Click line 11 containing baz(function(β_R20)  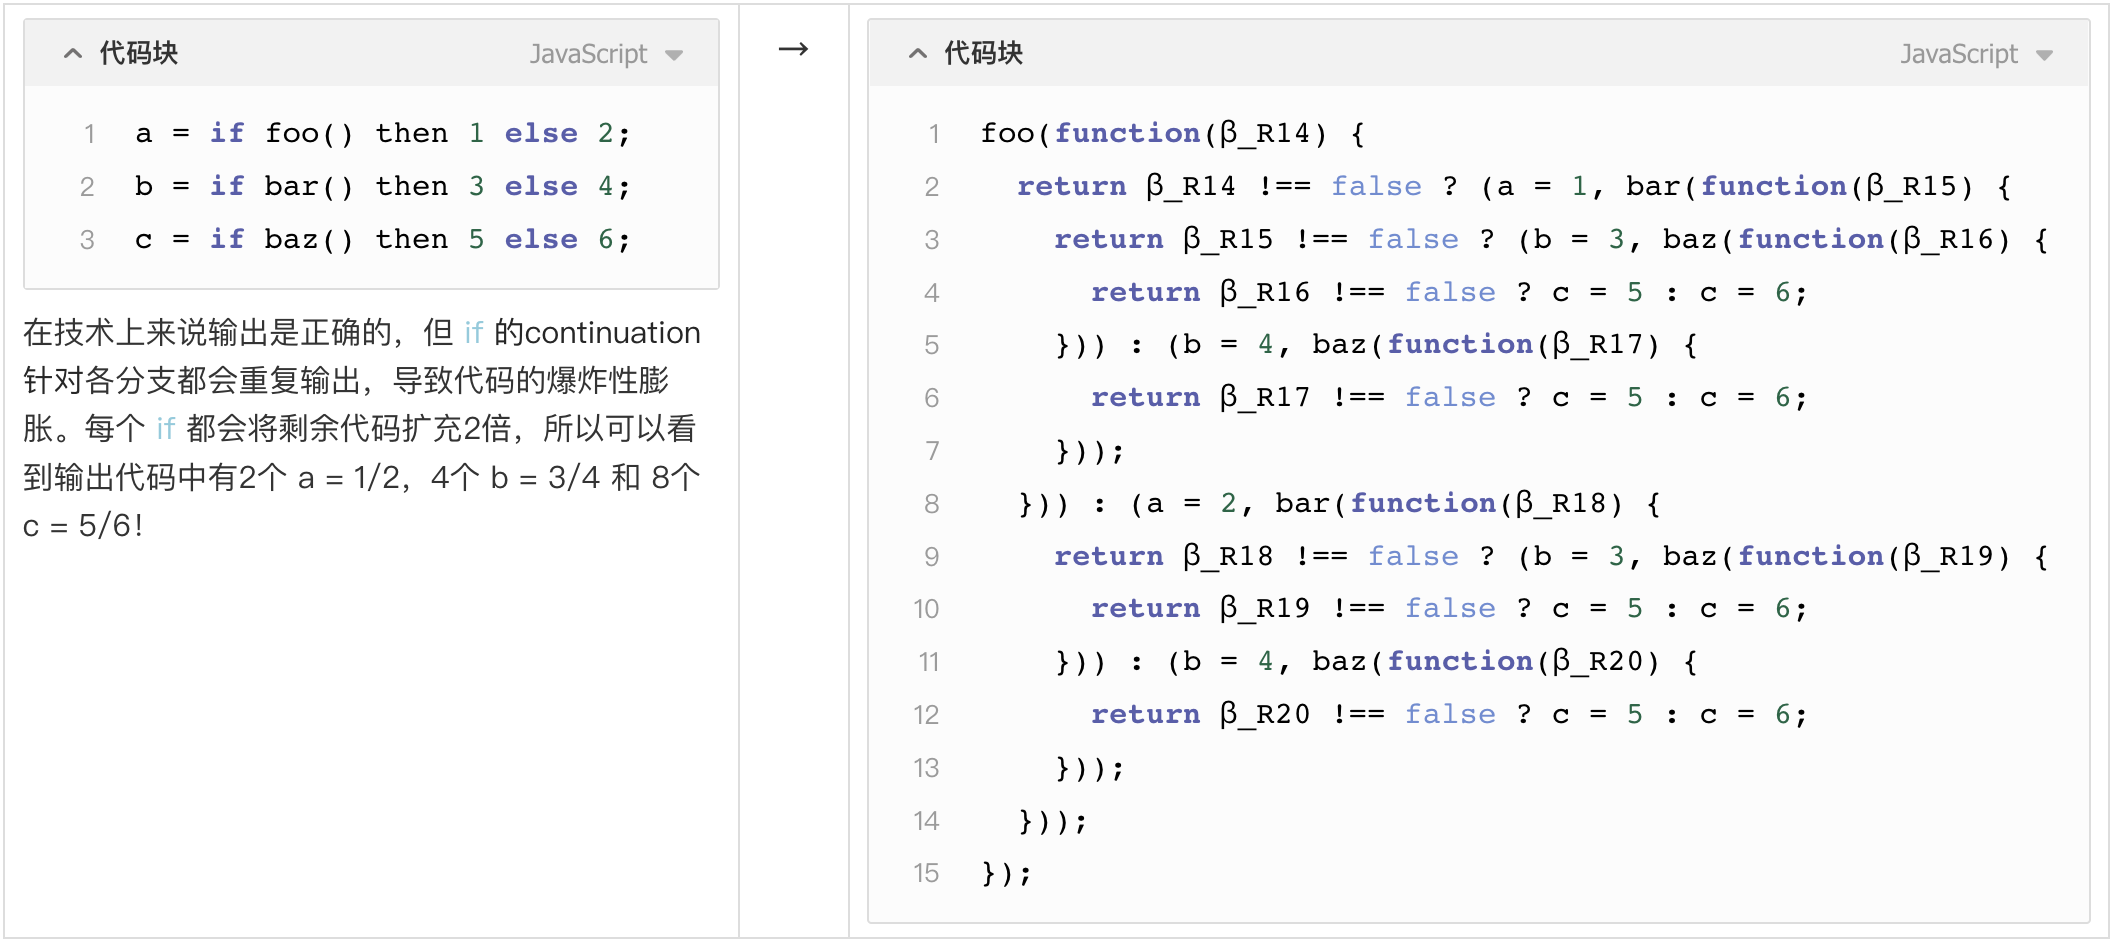coord(1377,662)
